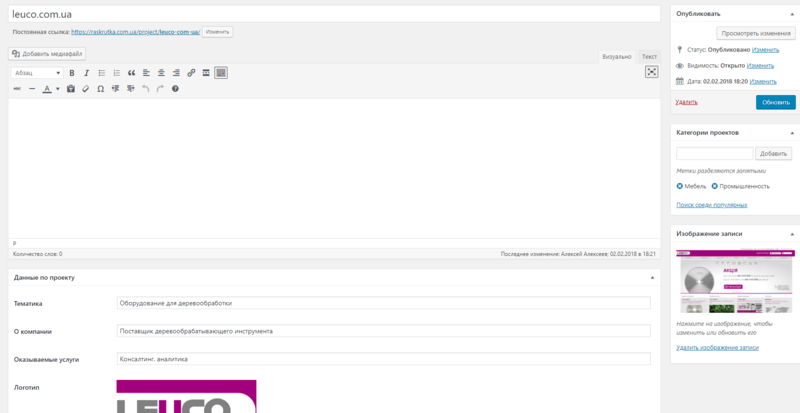
Task: Click the Добавить медиафайл button
Action: tap(47, 54)
